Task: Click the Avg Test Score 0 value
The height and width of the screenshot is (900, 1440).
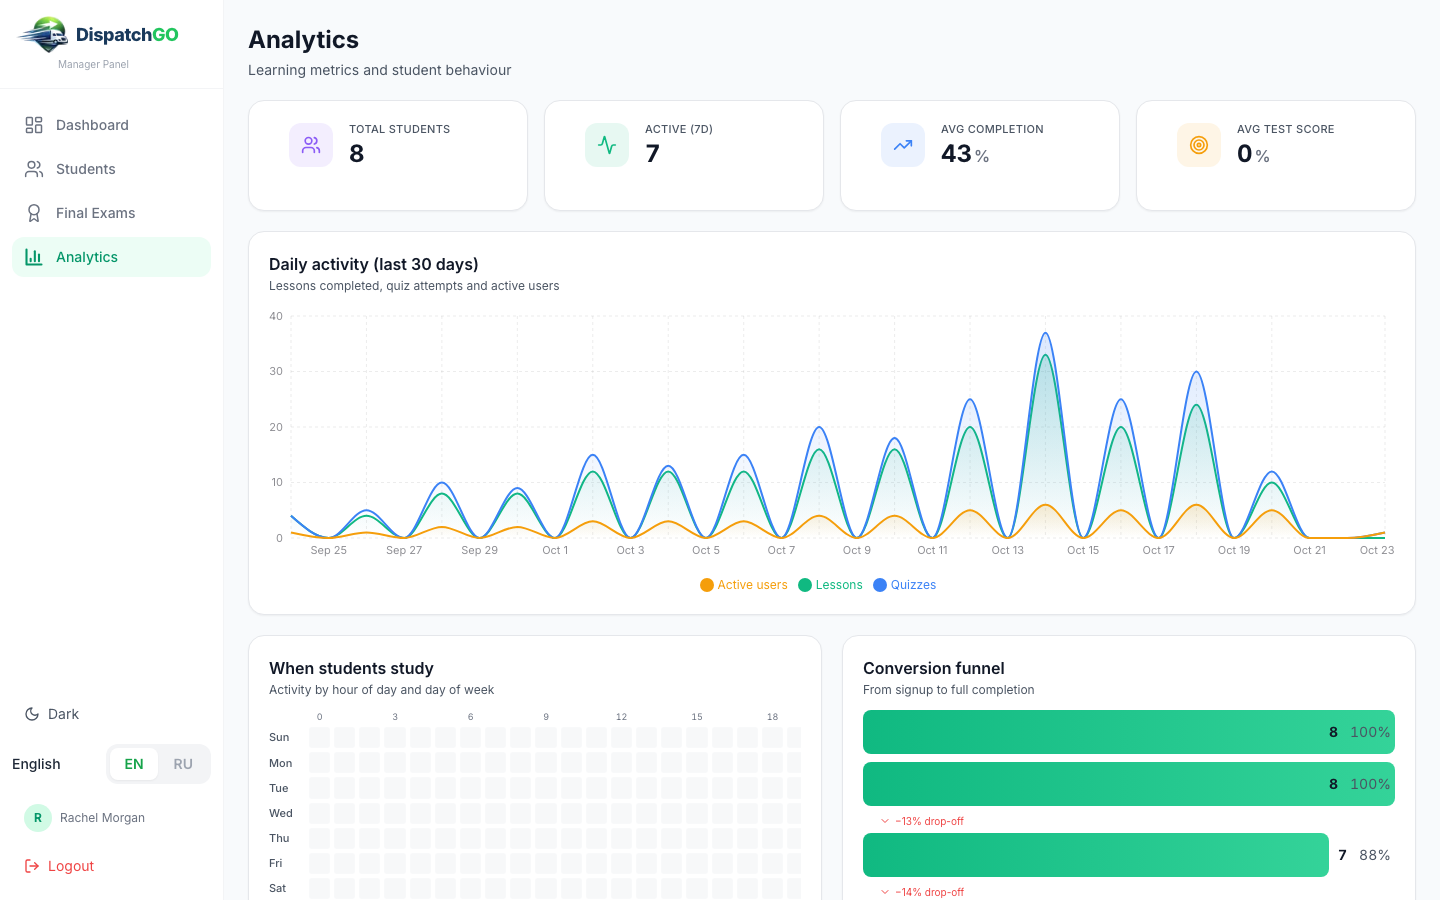Action: (1245, 153)
